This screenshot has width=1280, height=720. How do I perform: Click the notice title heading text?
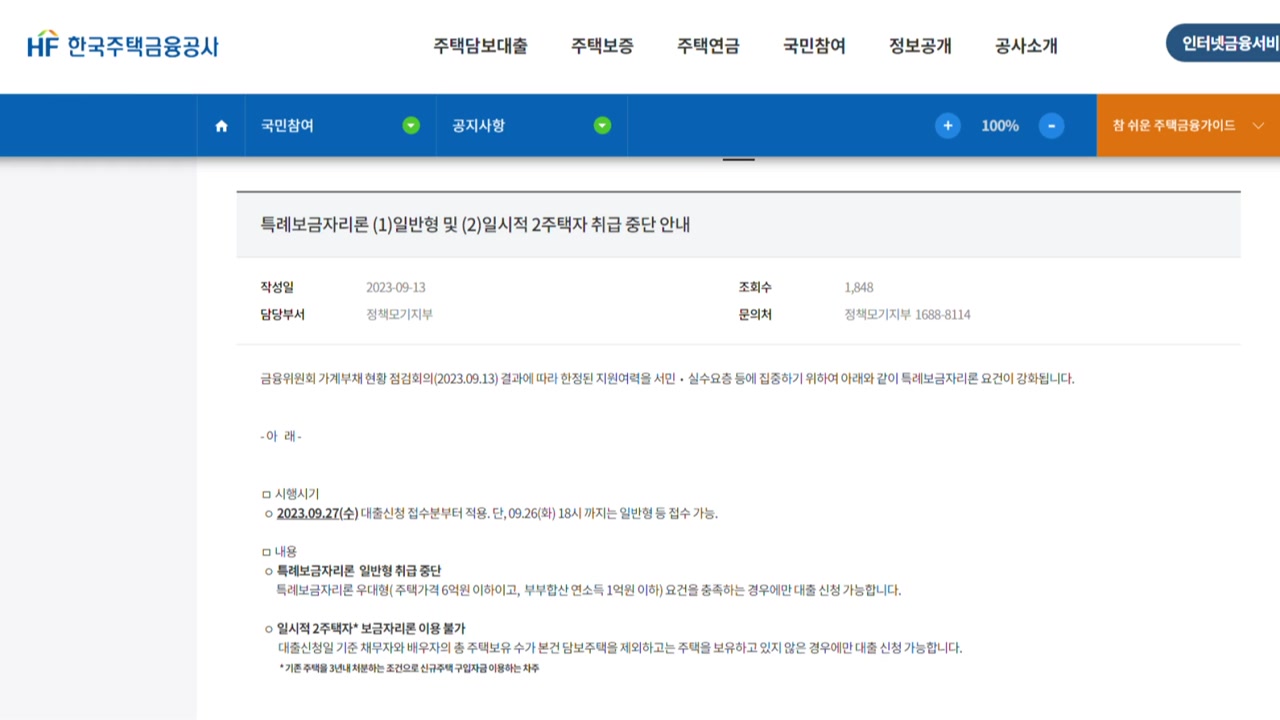475,225
